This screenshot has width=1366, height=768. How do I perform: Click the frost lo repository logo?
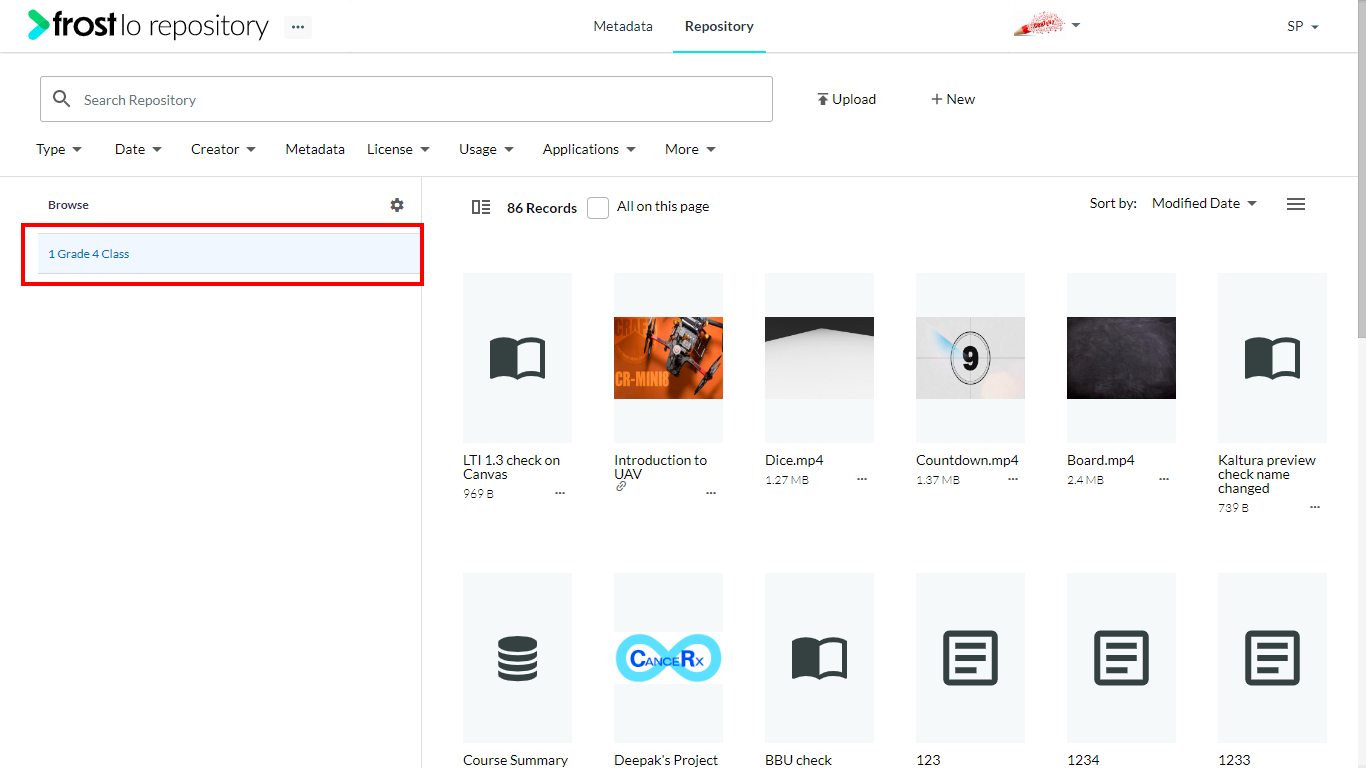[148, 25]
